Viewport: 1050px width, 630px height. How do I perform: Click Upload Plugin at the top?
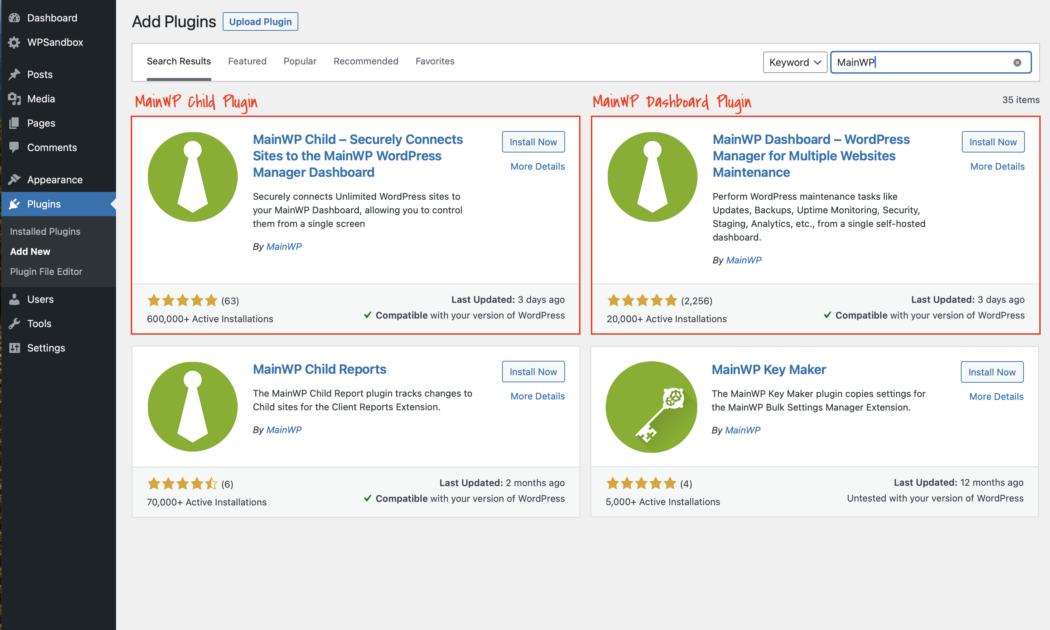[x=260, y=21]
